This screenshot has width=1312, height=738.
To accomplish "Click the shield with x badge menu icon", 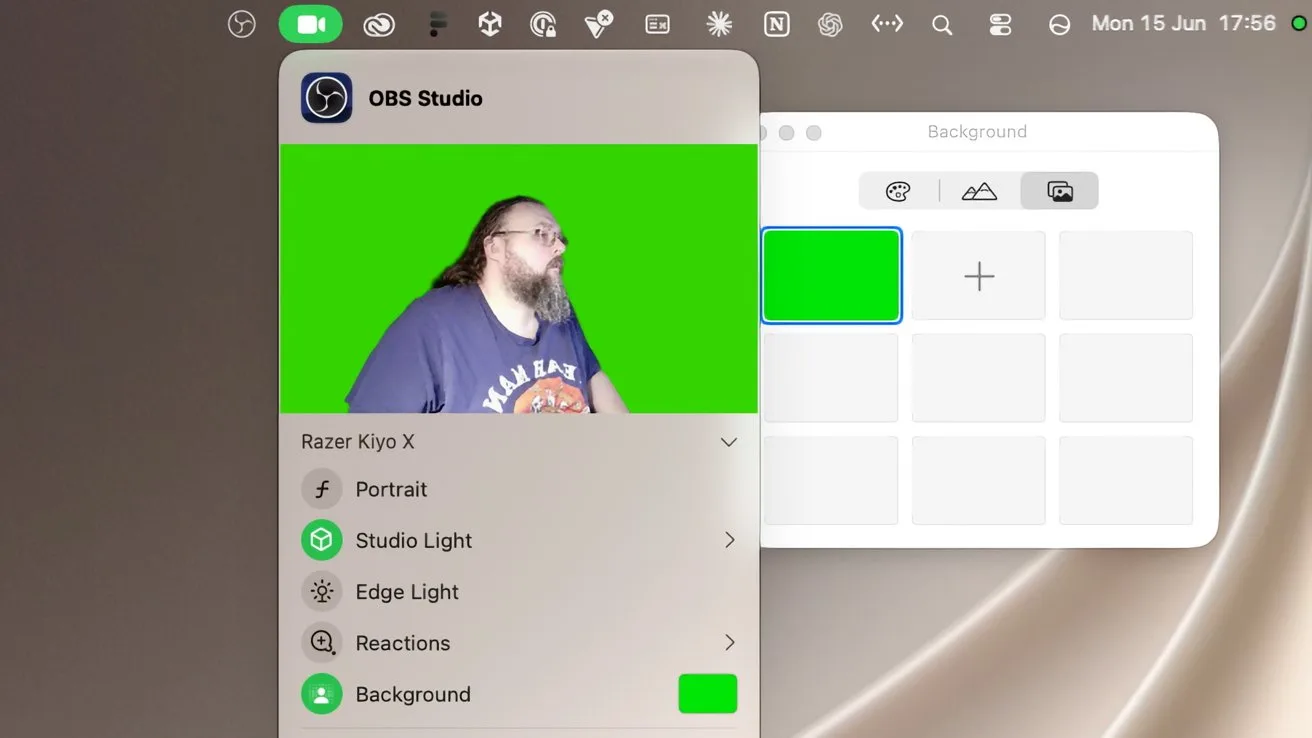I will click(x=599, y=24).
